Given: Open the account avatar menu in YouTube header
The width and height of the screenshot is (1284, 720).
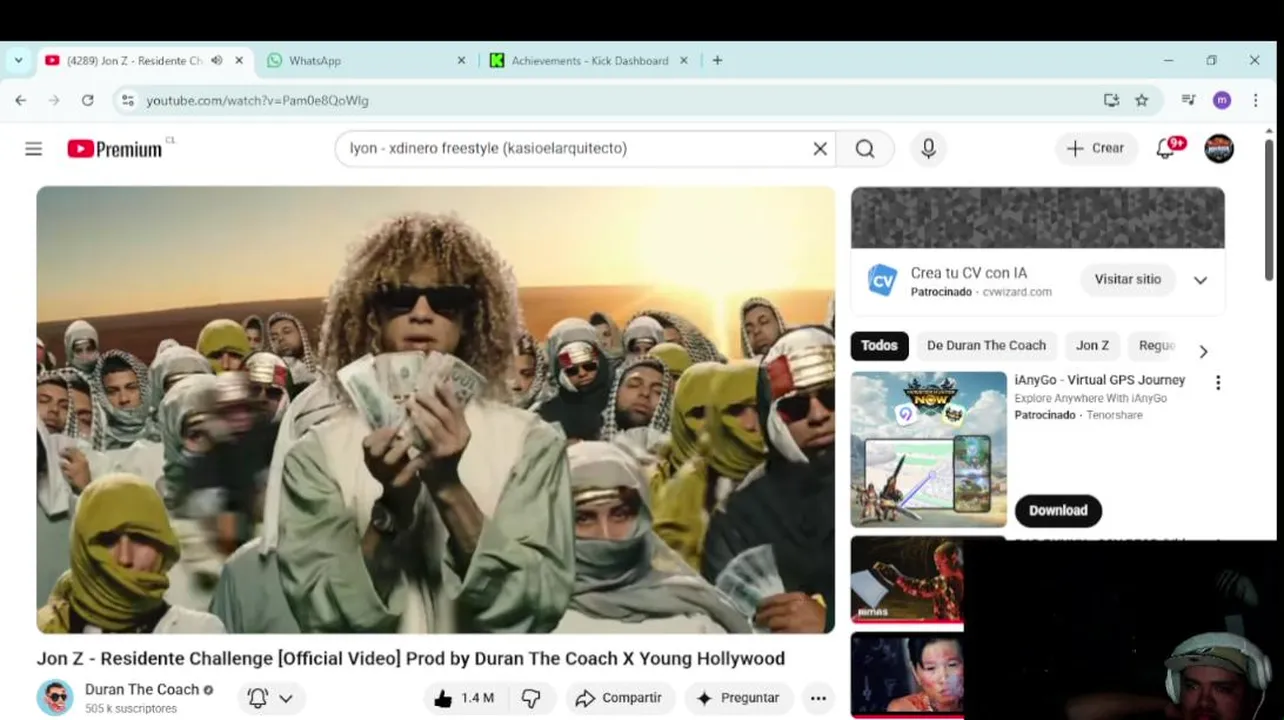Looking at the screenshot, I should [x=1219, y=148].
